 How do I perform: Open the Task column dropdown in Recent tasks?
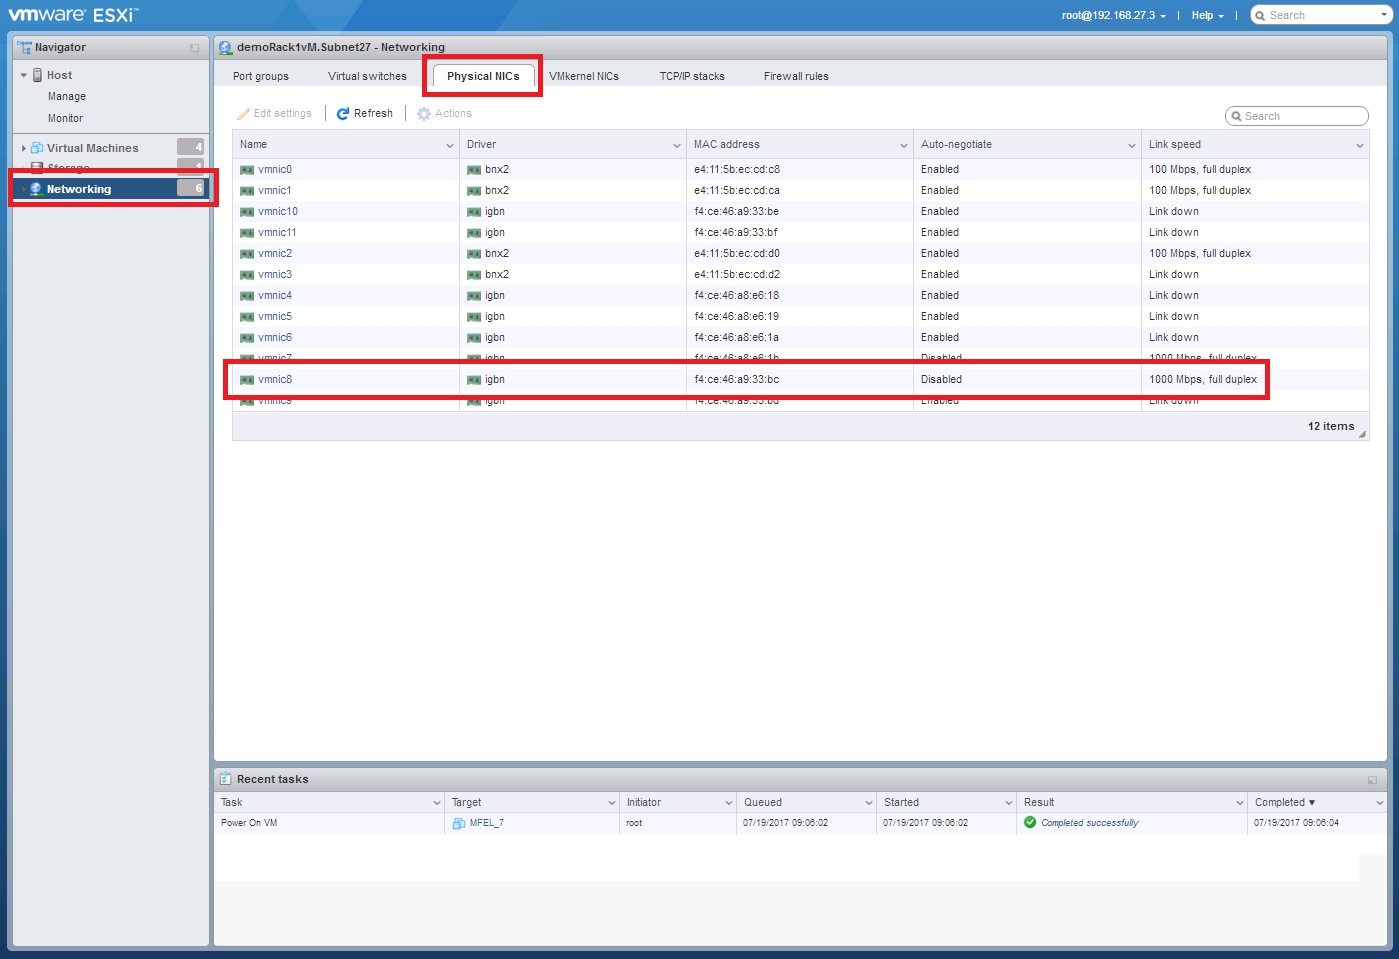coord(437,803)
